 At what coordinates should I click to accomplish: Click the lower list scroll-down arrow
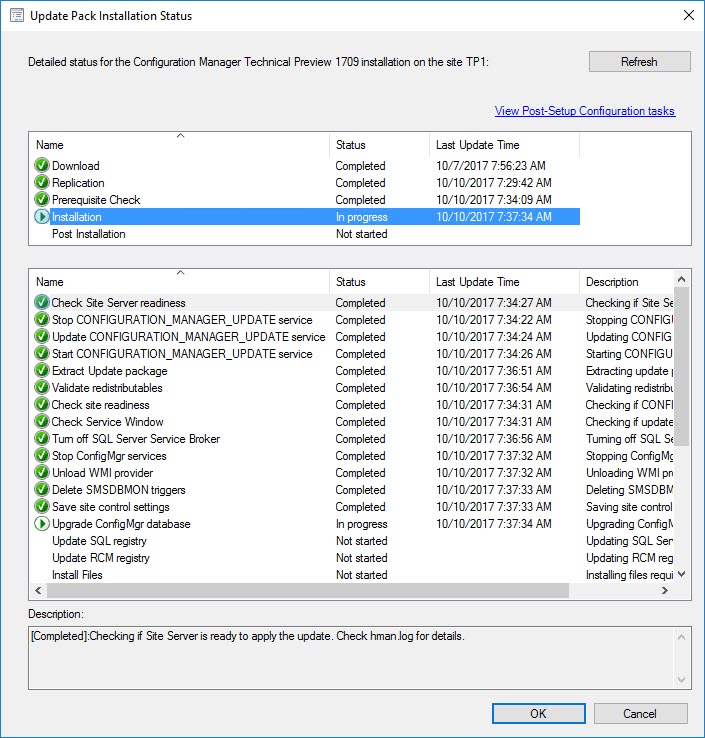coord(681,574)
